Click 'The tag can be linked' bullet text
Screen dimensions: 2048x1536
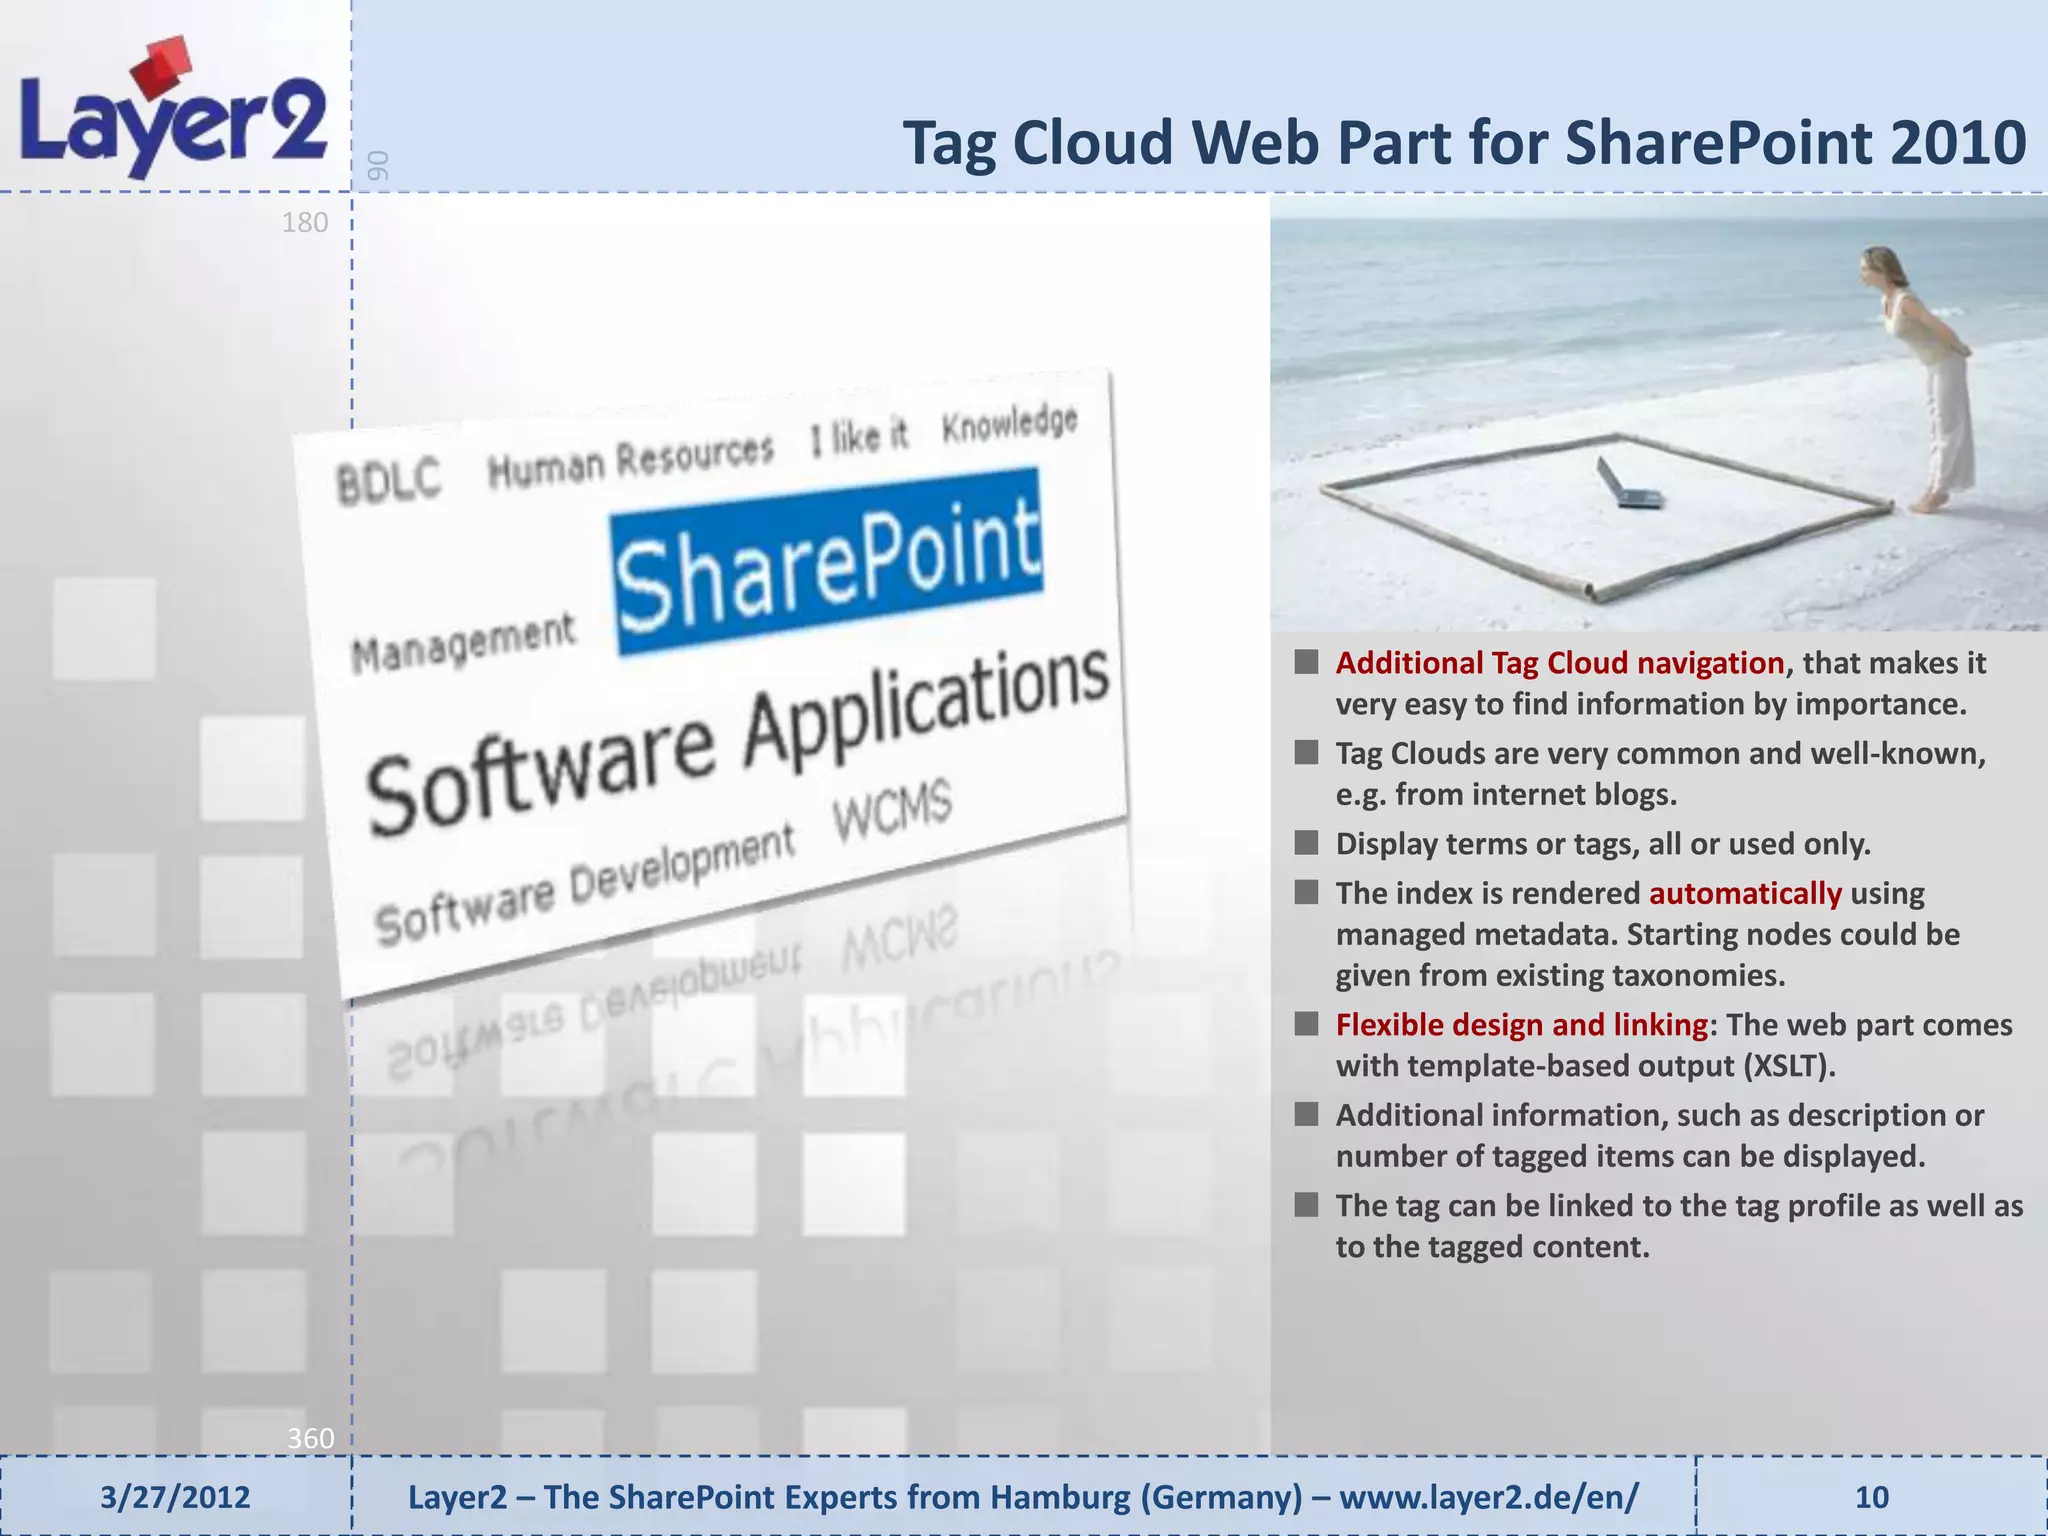click(1679, 1226)
